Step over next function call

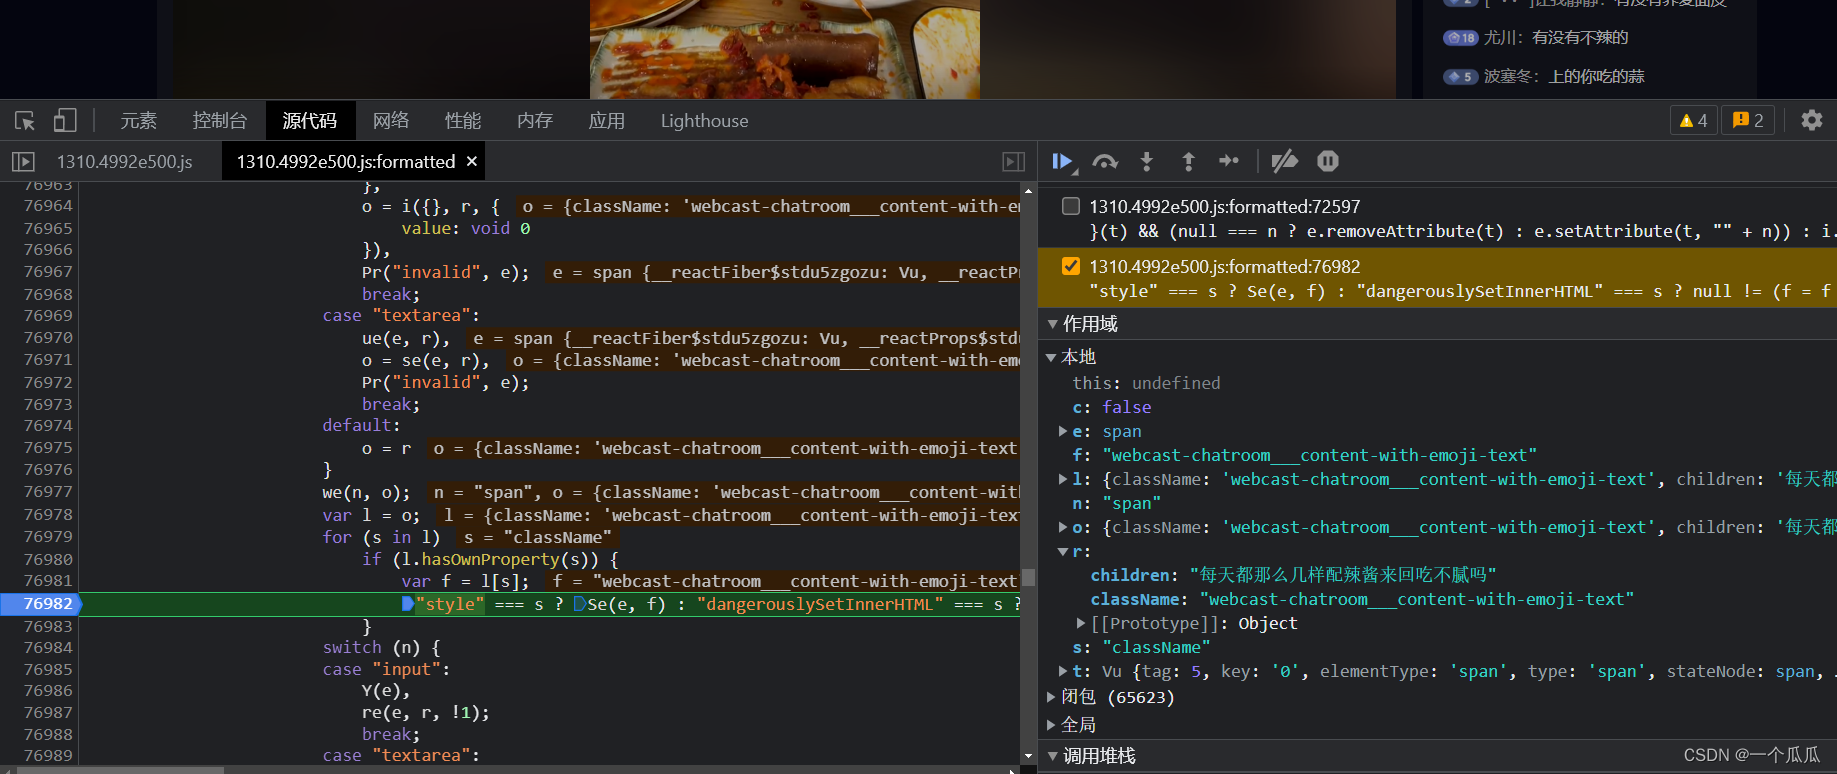coord(1105,161)
